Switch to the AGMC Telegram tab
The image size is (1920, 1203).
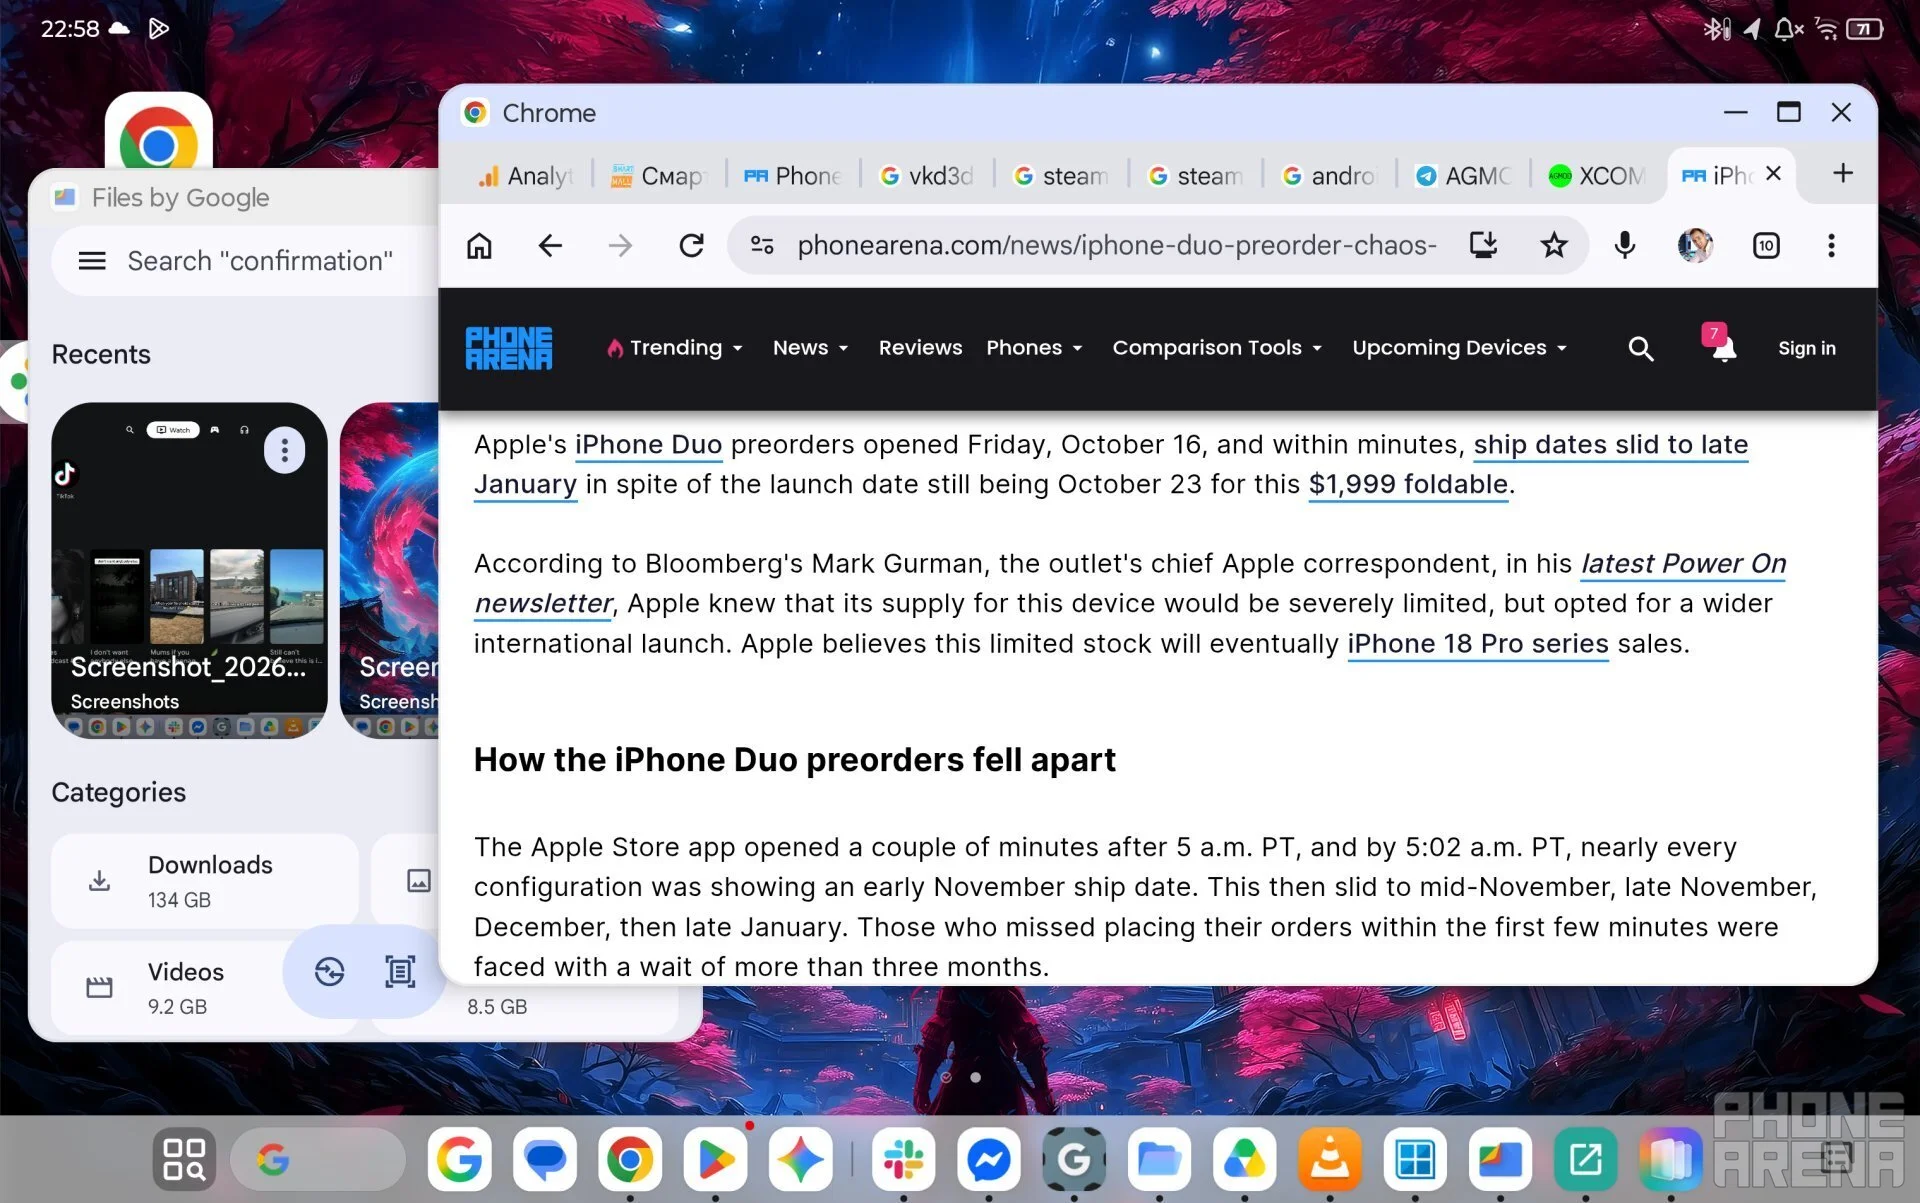point(1462,176)
